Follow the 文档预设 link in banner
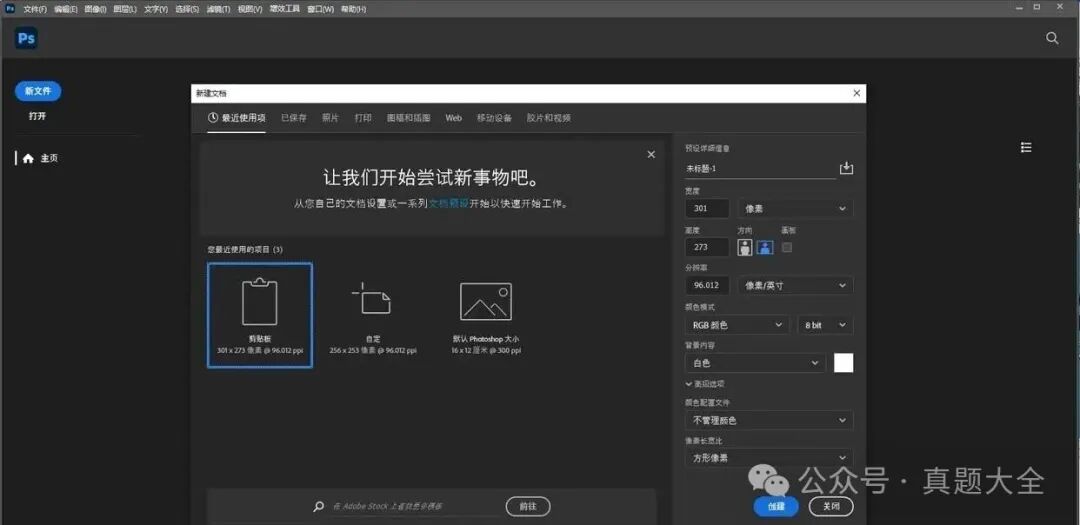The height and width of the screenshot is (525, 1080). point(449,204)
